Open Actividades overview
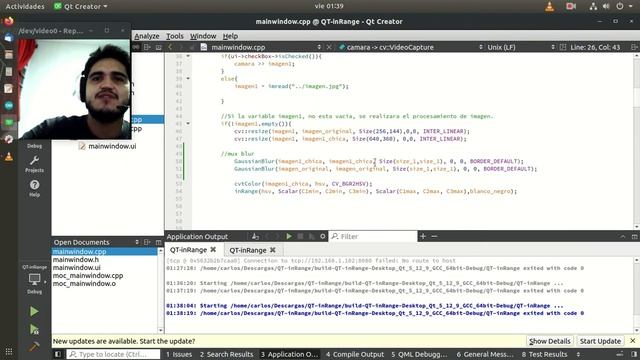Viewport: 640px width, 360px height. click(25, 7)
